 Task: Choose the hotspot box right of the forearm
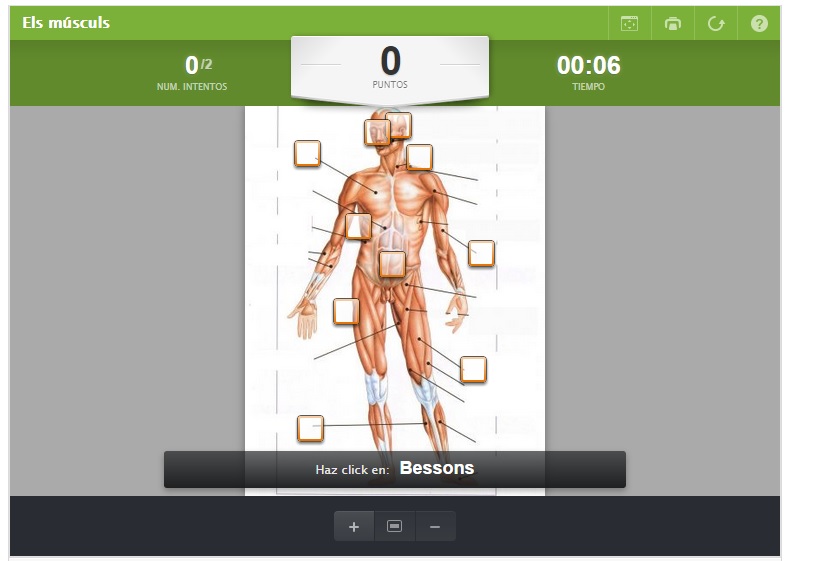coord(481,253)
